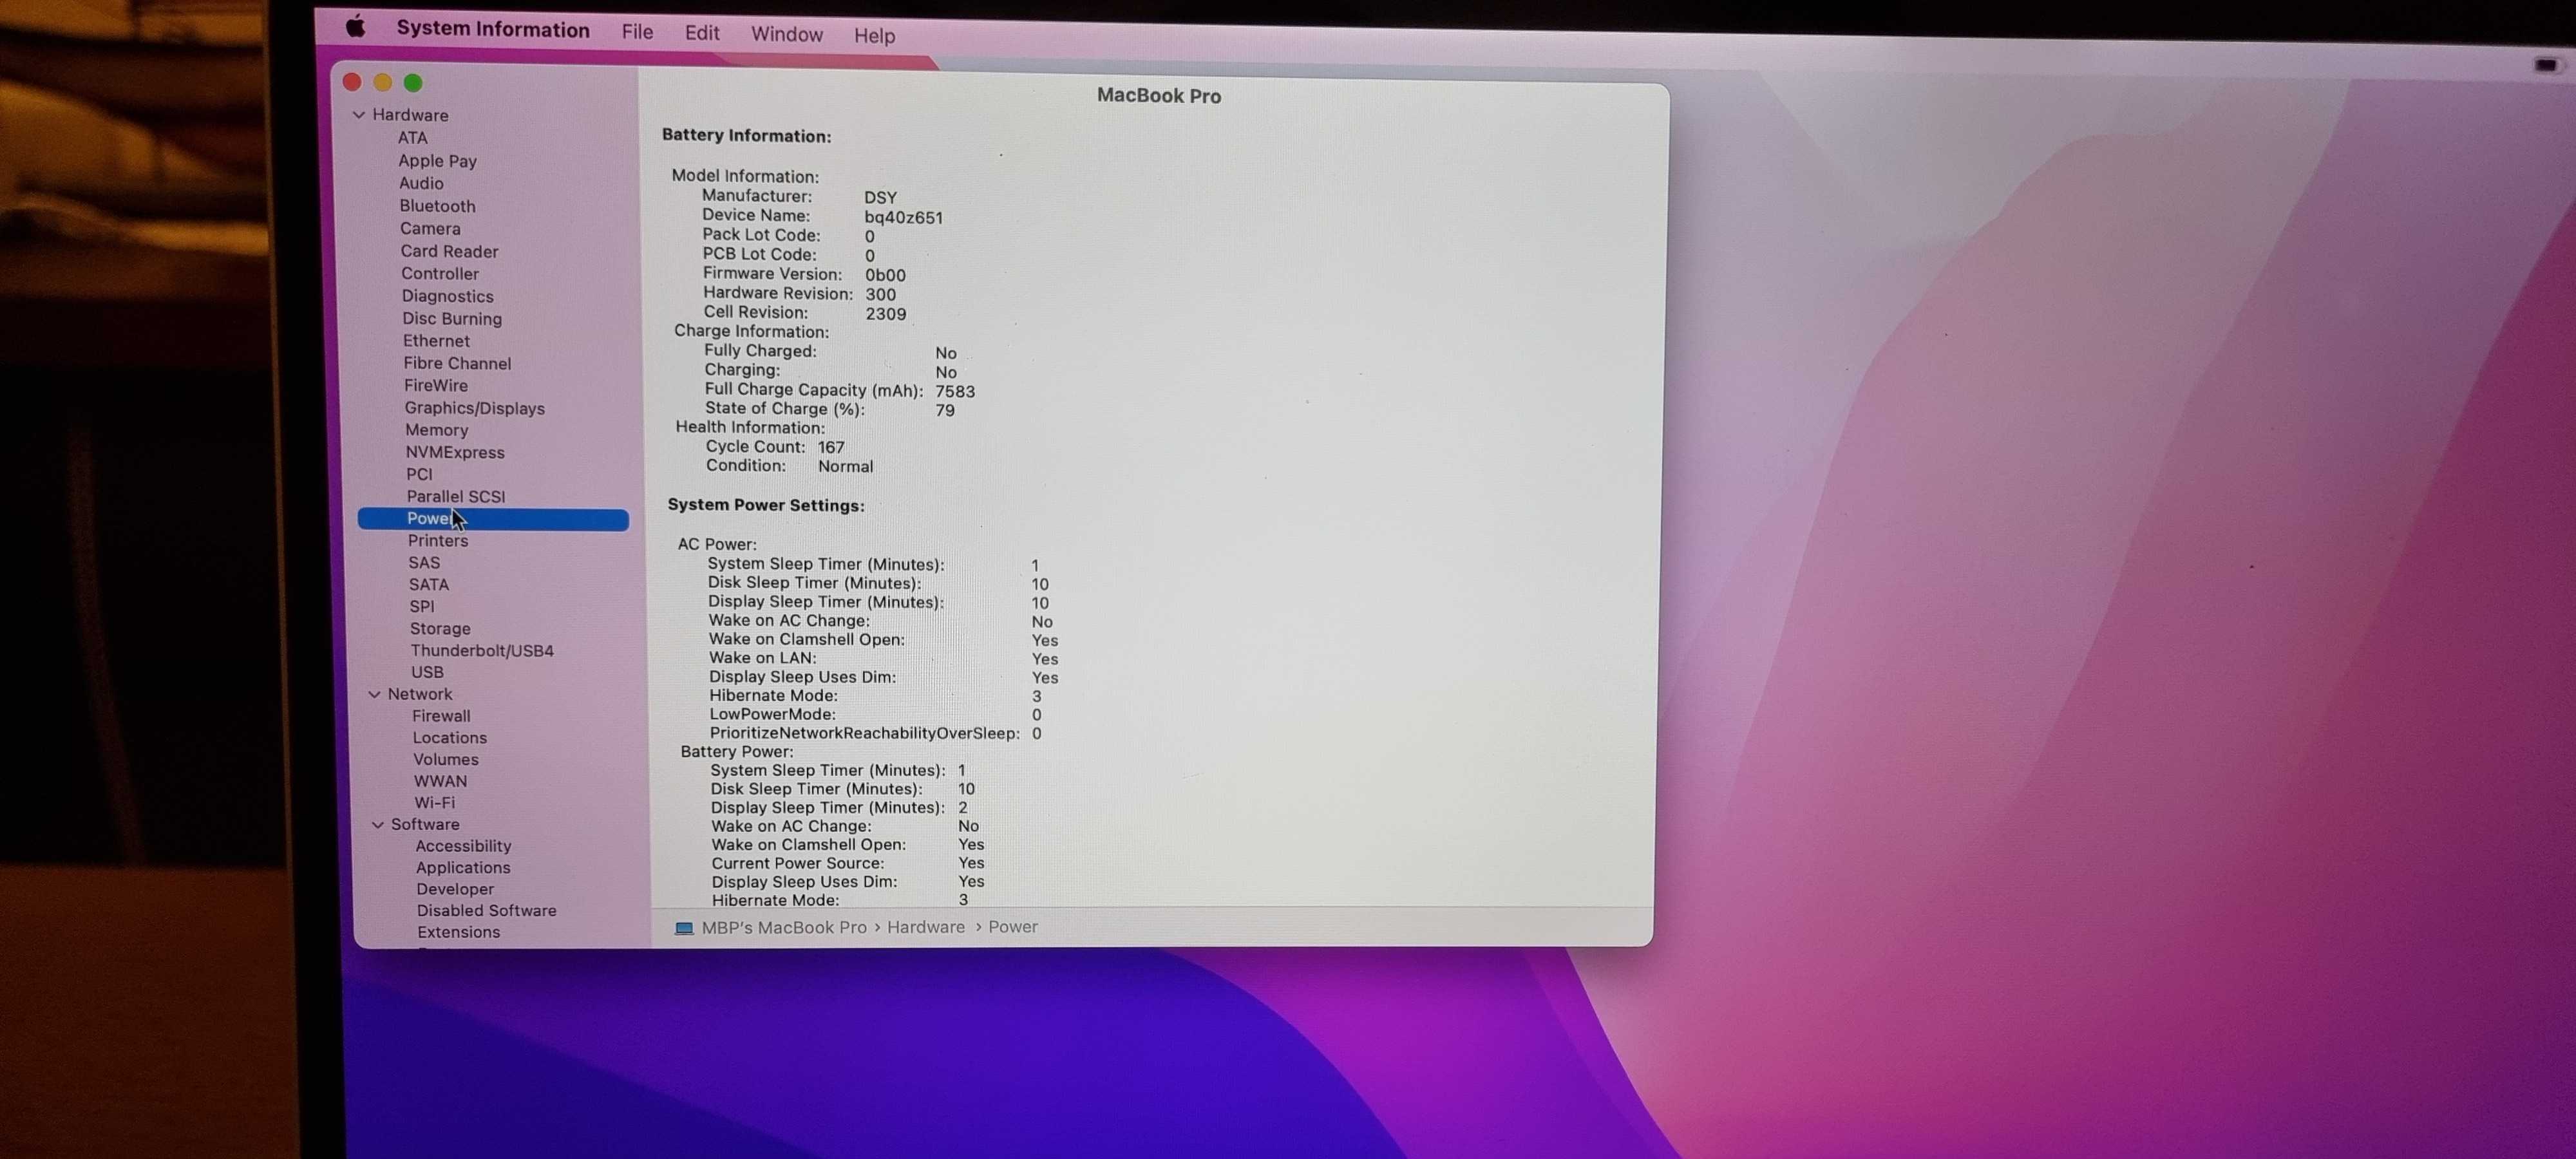Click Hardware in the path bar
Image resolution: width=2576 pixels, height=1159 pixels.
(925, 927)
